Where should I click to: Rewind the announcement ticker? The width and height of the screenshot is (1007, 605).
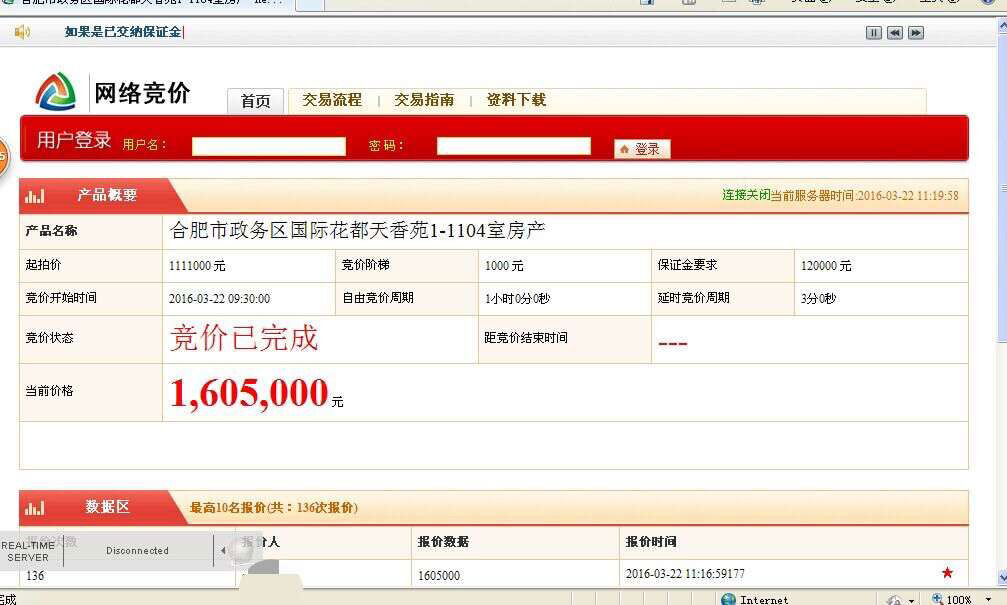pyautogui.click(x=895, y=32)
